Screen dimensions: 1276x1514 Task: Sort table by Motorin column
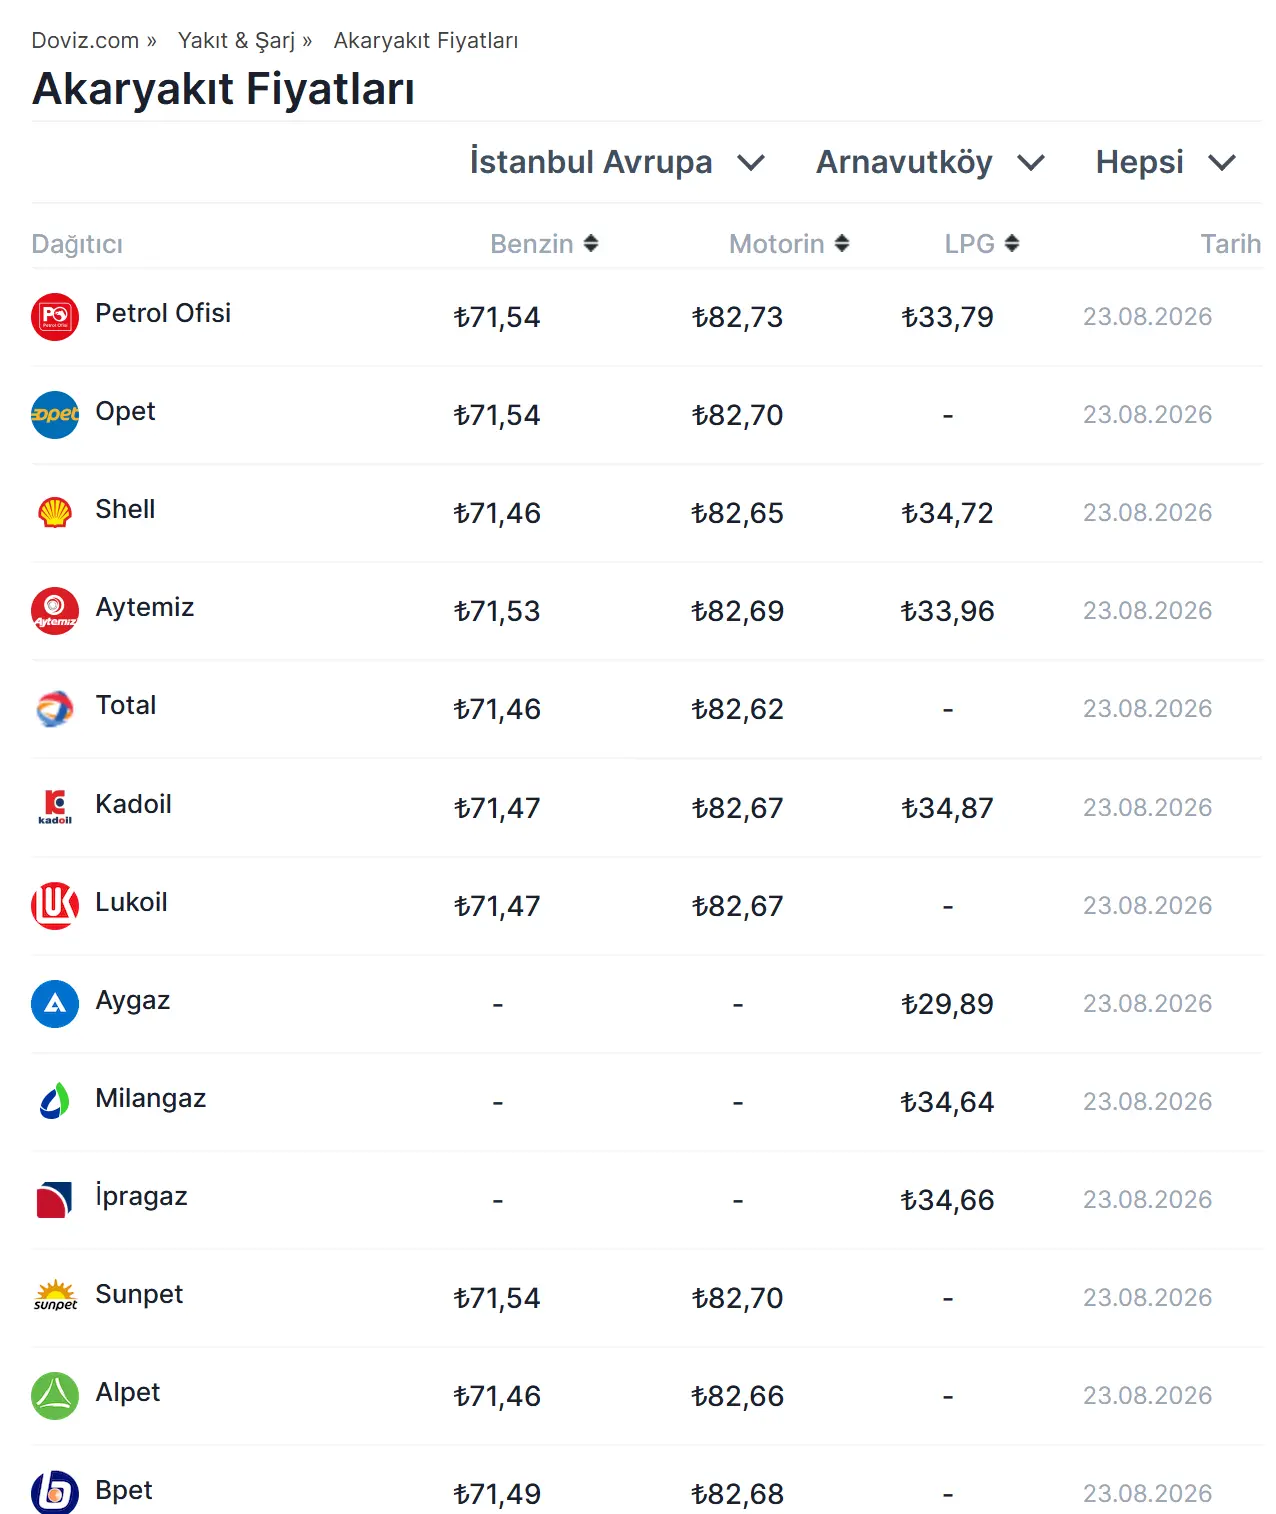pyautogui.click(x=789, y=244)
